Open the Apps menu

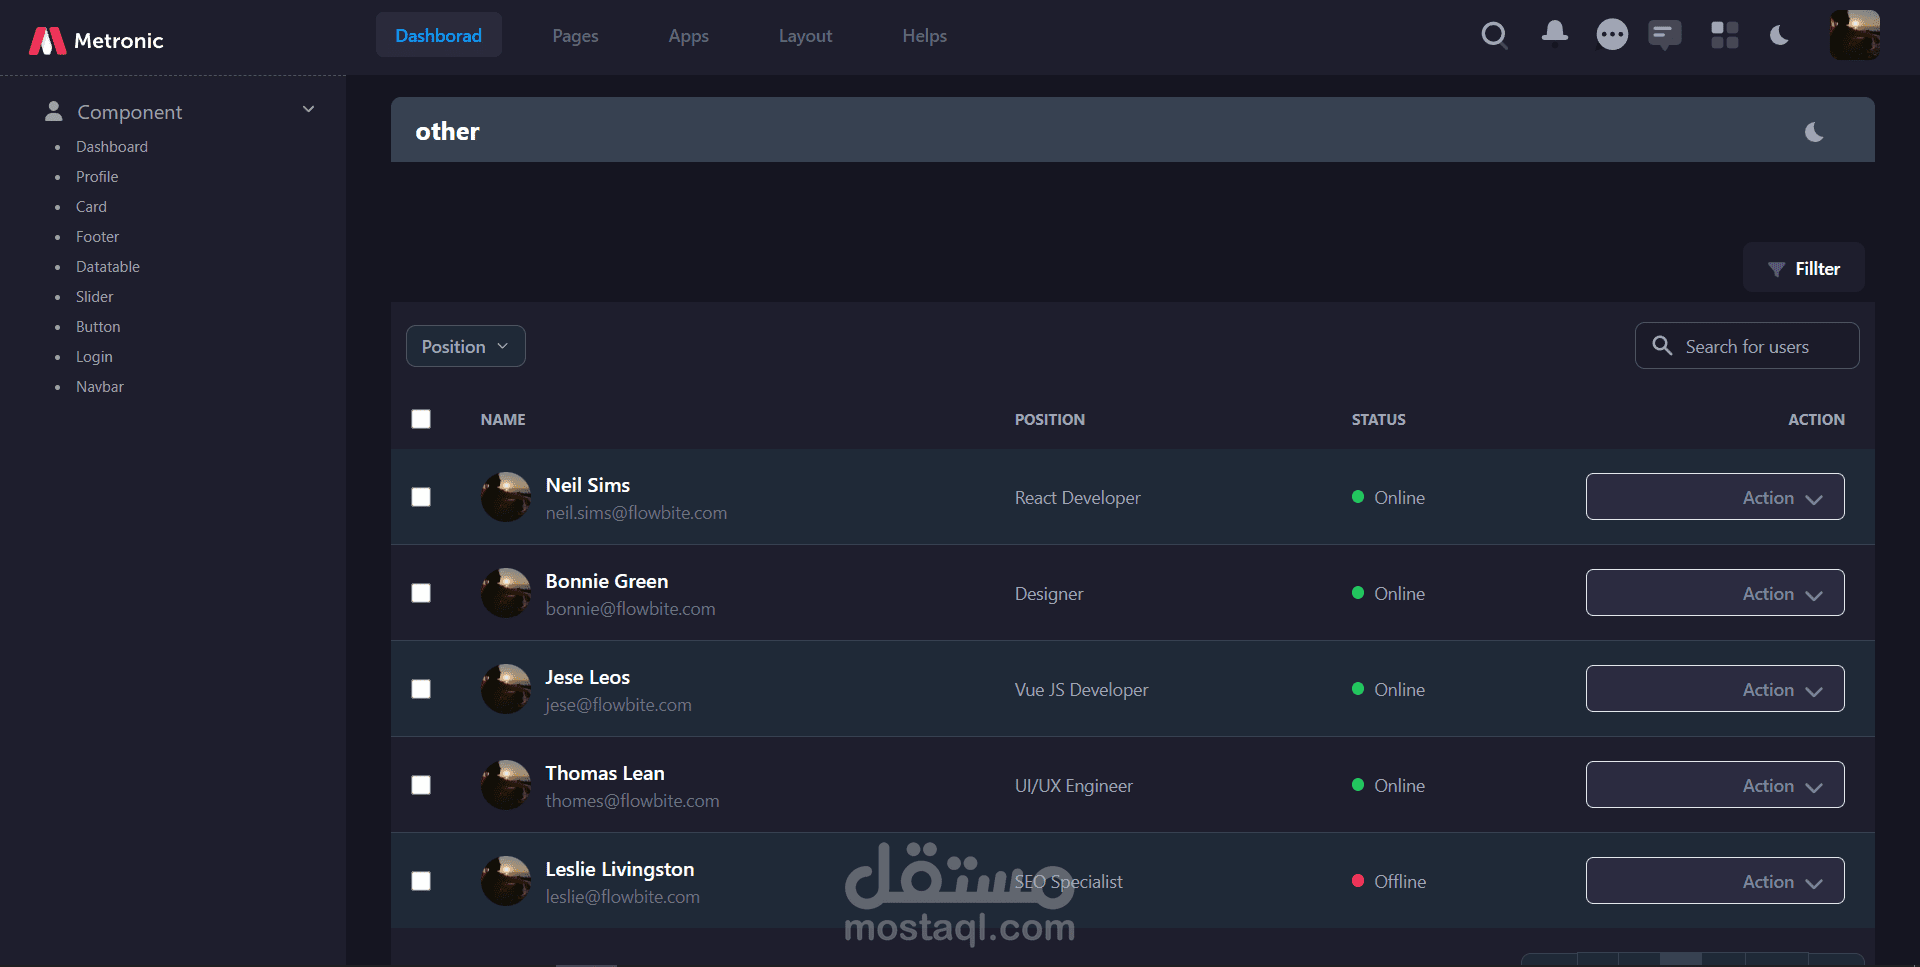tap(688, 36)
